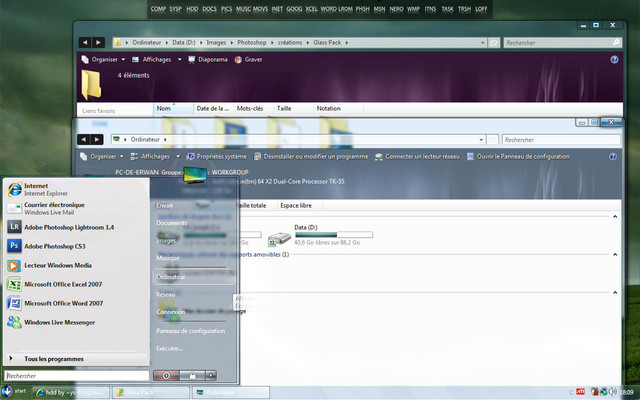Viewport: 640px width, 400px height.
Task: Click the Data (D:) usage bar
Action: click(x=333, y=235)
